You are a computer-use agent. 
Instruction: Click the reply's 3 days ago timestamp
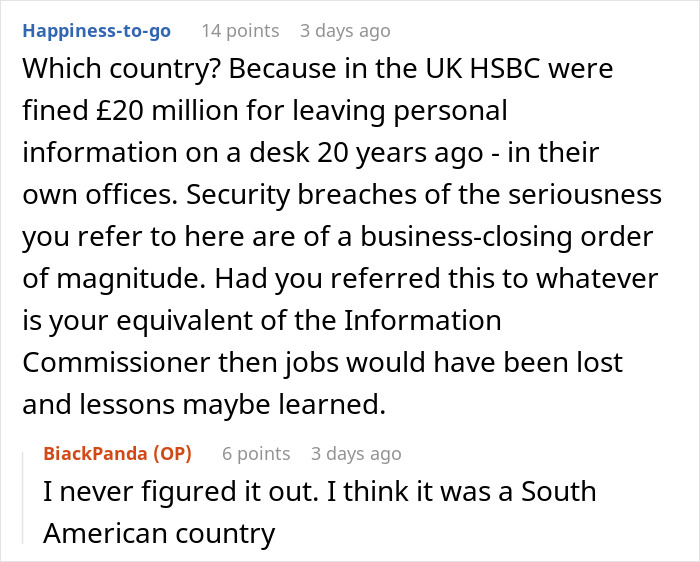(x=356, y=453)
